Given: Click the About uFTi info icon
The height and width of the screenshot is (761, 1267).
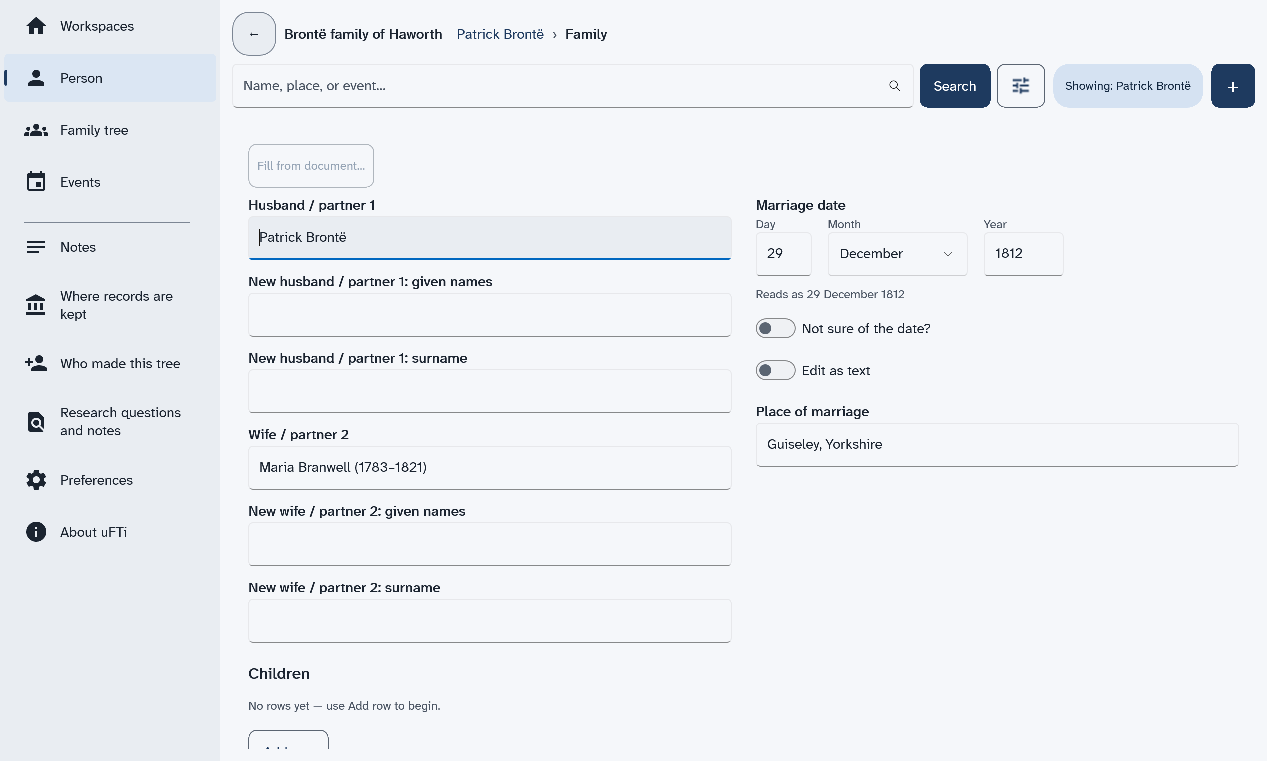Looking at the screenshot, I should (x=36, y=532).
